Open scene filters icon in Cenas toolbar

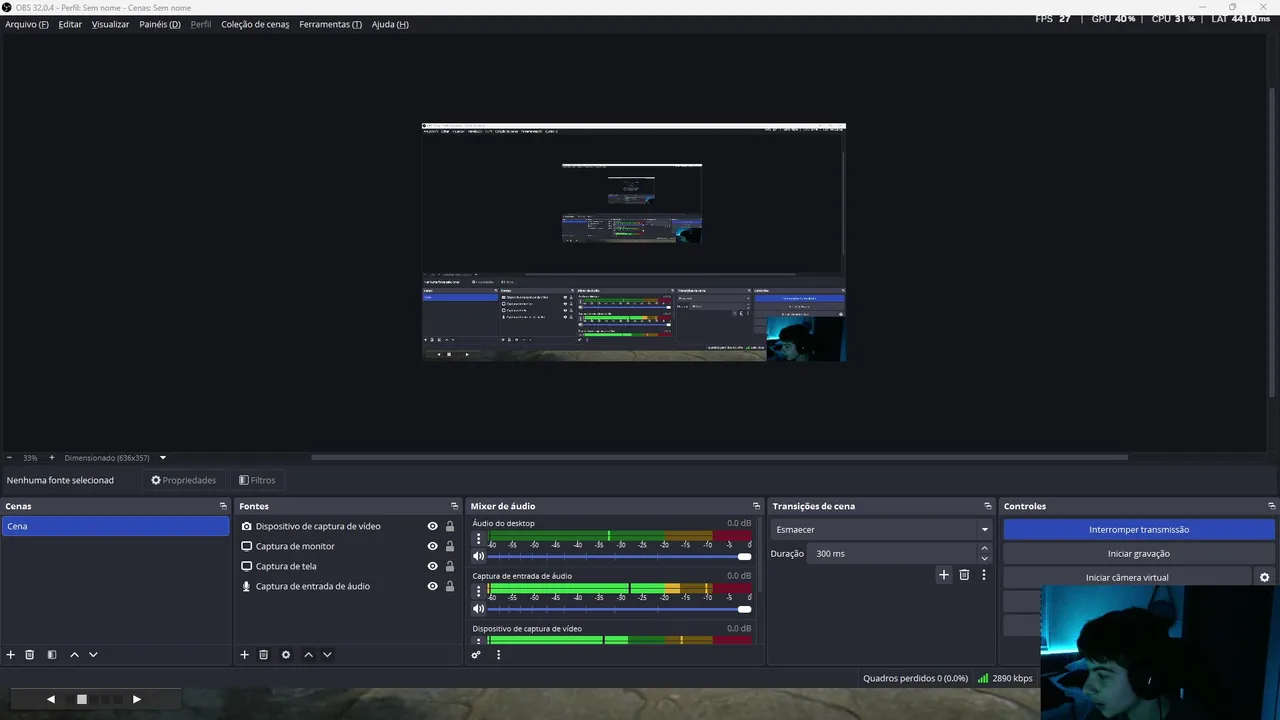point(52,655)
